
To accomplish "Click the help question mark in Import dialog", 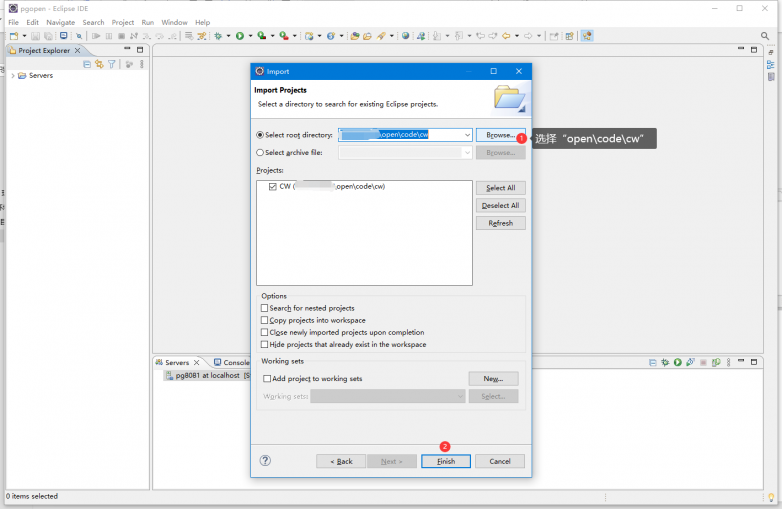I will [x=265, y=461].
